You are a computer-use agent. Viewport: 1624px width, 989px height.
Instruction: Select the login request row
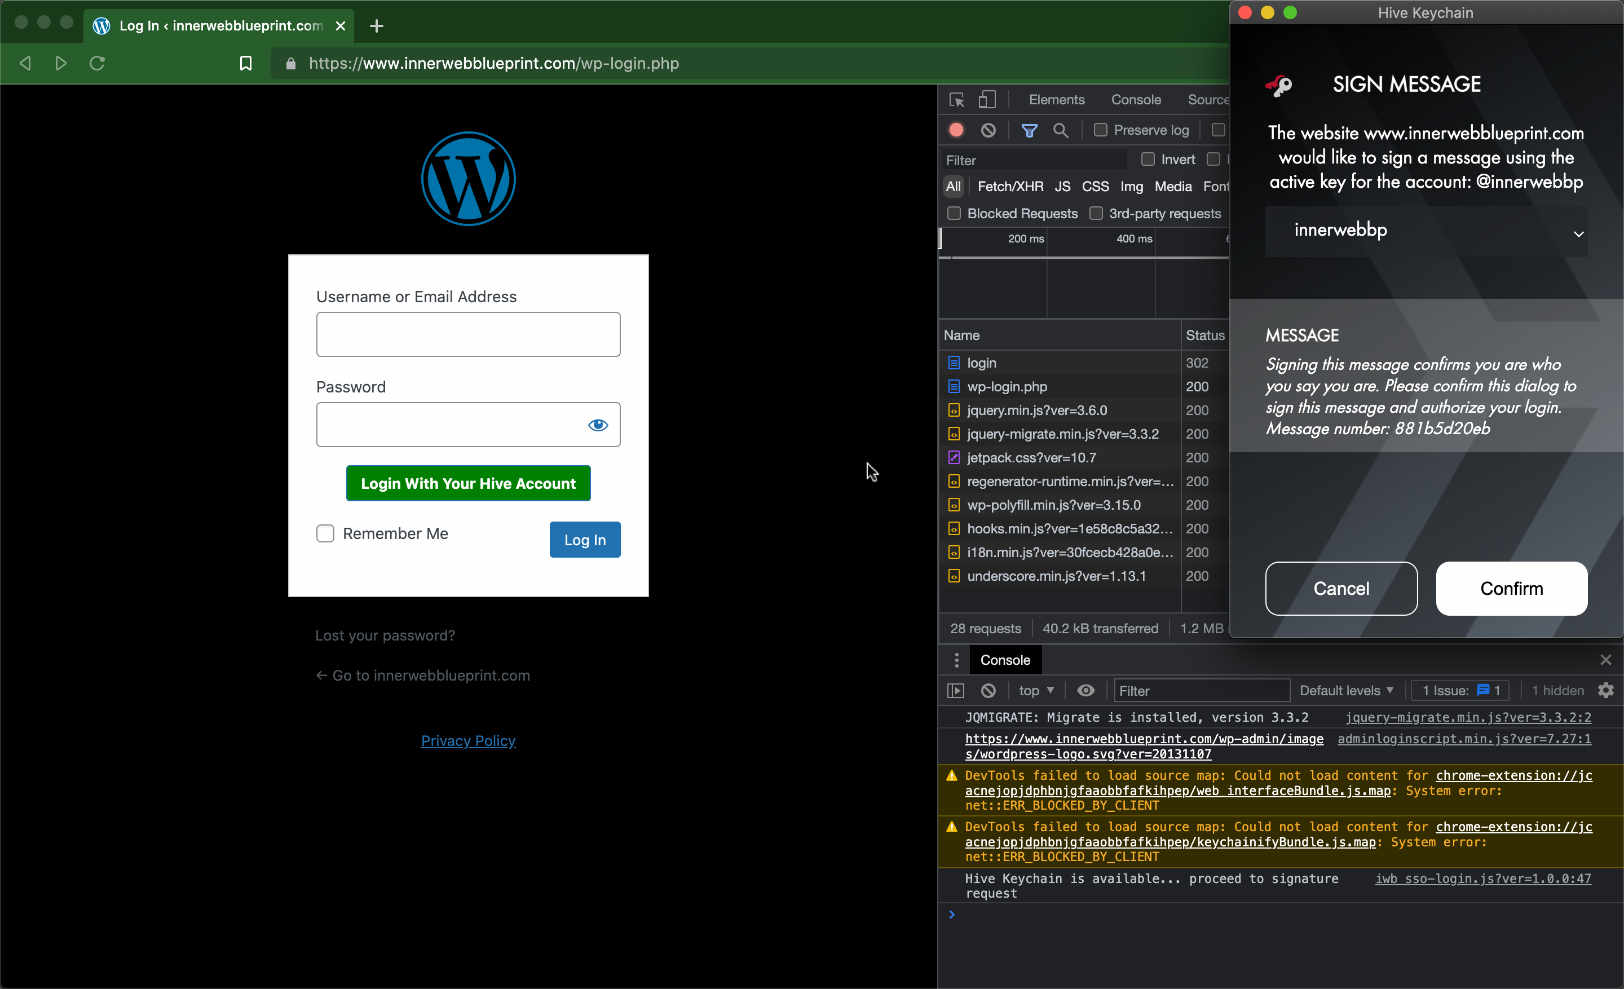tap(1085, 363)
